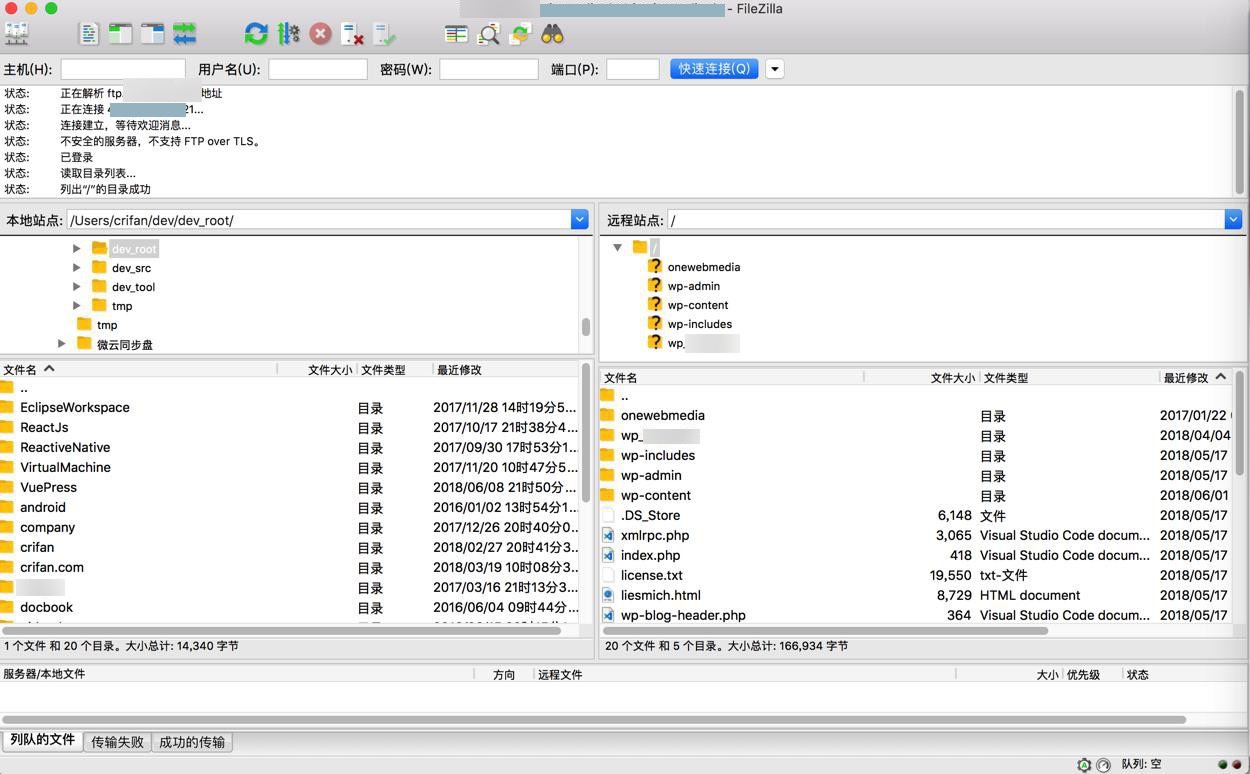Expand tmp subfolder under dev in tree
Screen dimensions: 1250x774
click(x=77, y=305)
